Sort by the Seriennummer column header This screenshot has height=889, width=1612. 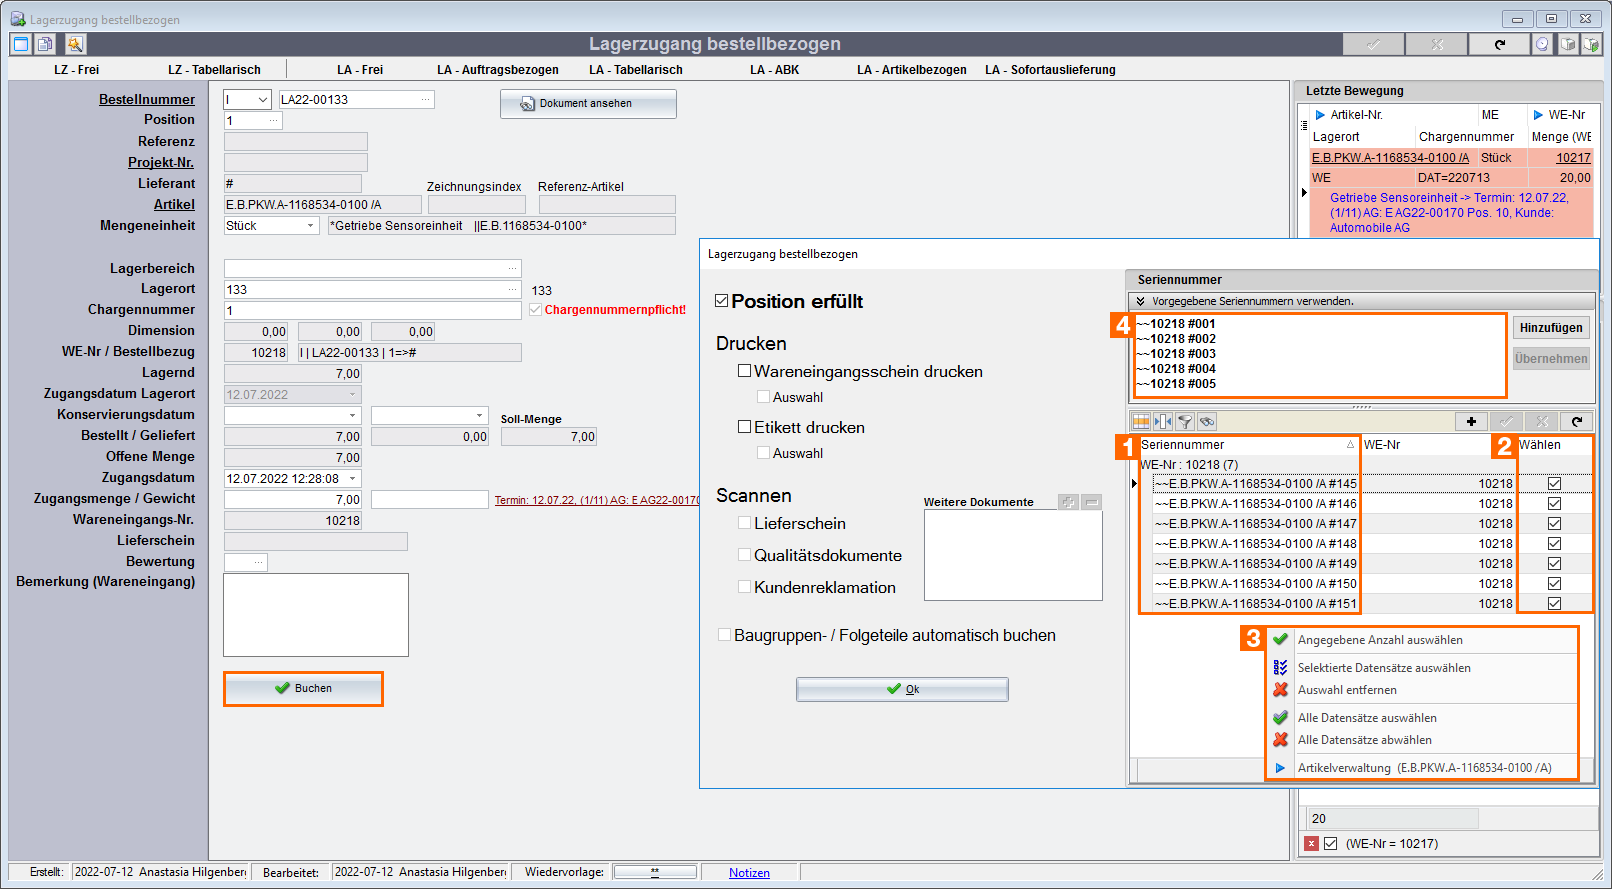1247,445
